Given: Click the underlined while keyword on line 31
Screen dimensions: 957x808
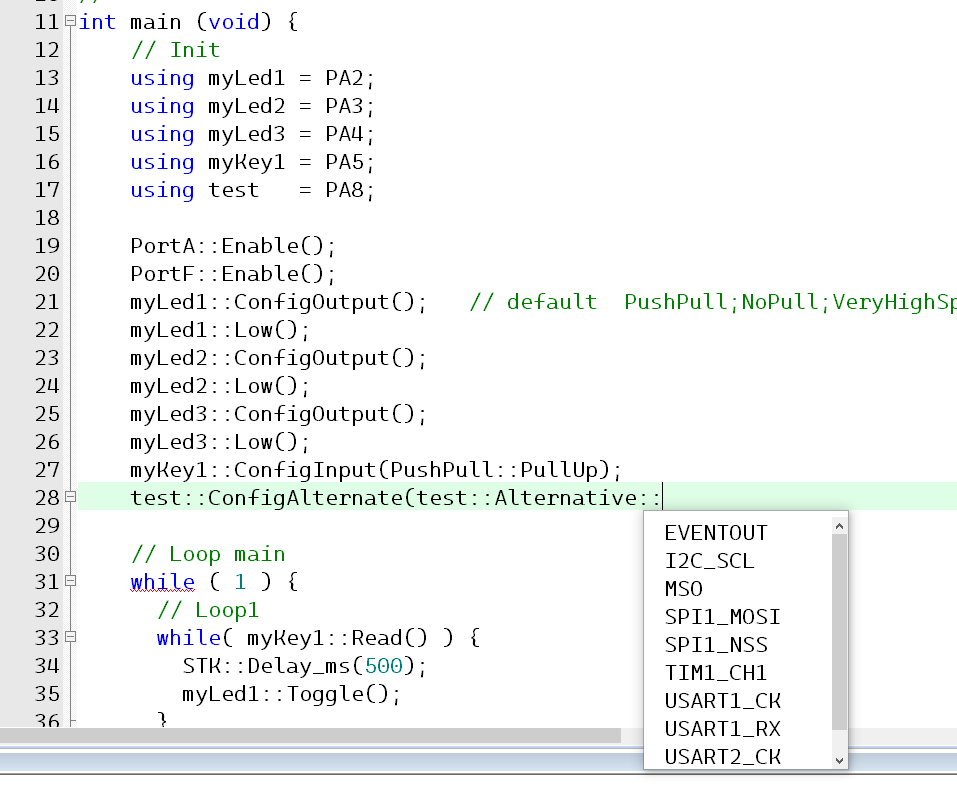Looking at the screenshot, I should click(162, 581).
